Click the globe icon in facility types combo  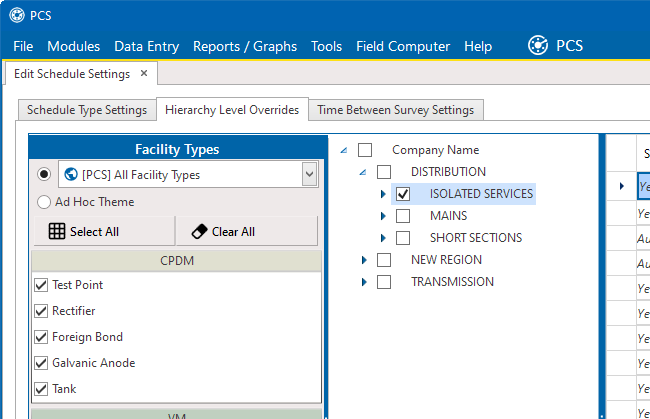71,174
